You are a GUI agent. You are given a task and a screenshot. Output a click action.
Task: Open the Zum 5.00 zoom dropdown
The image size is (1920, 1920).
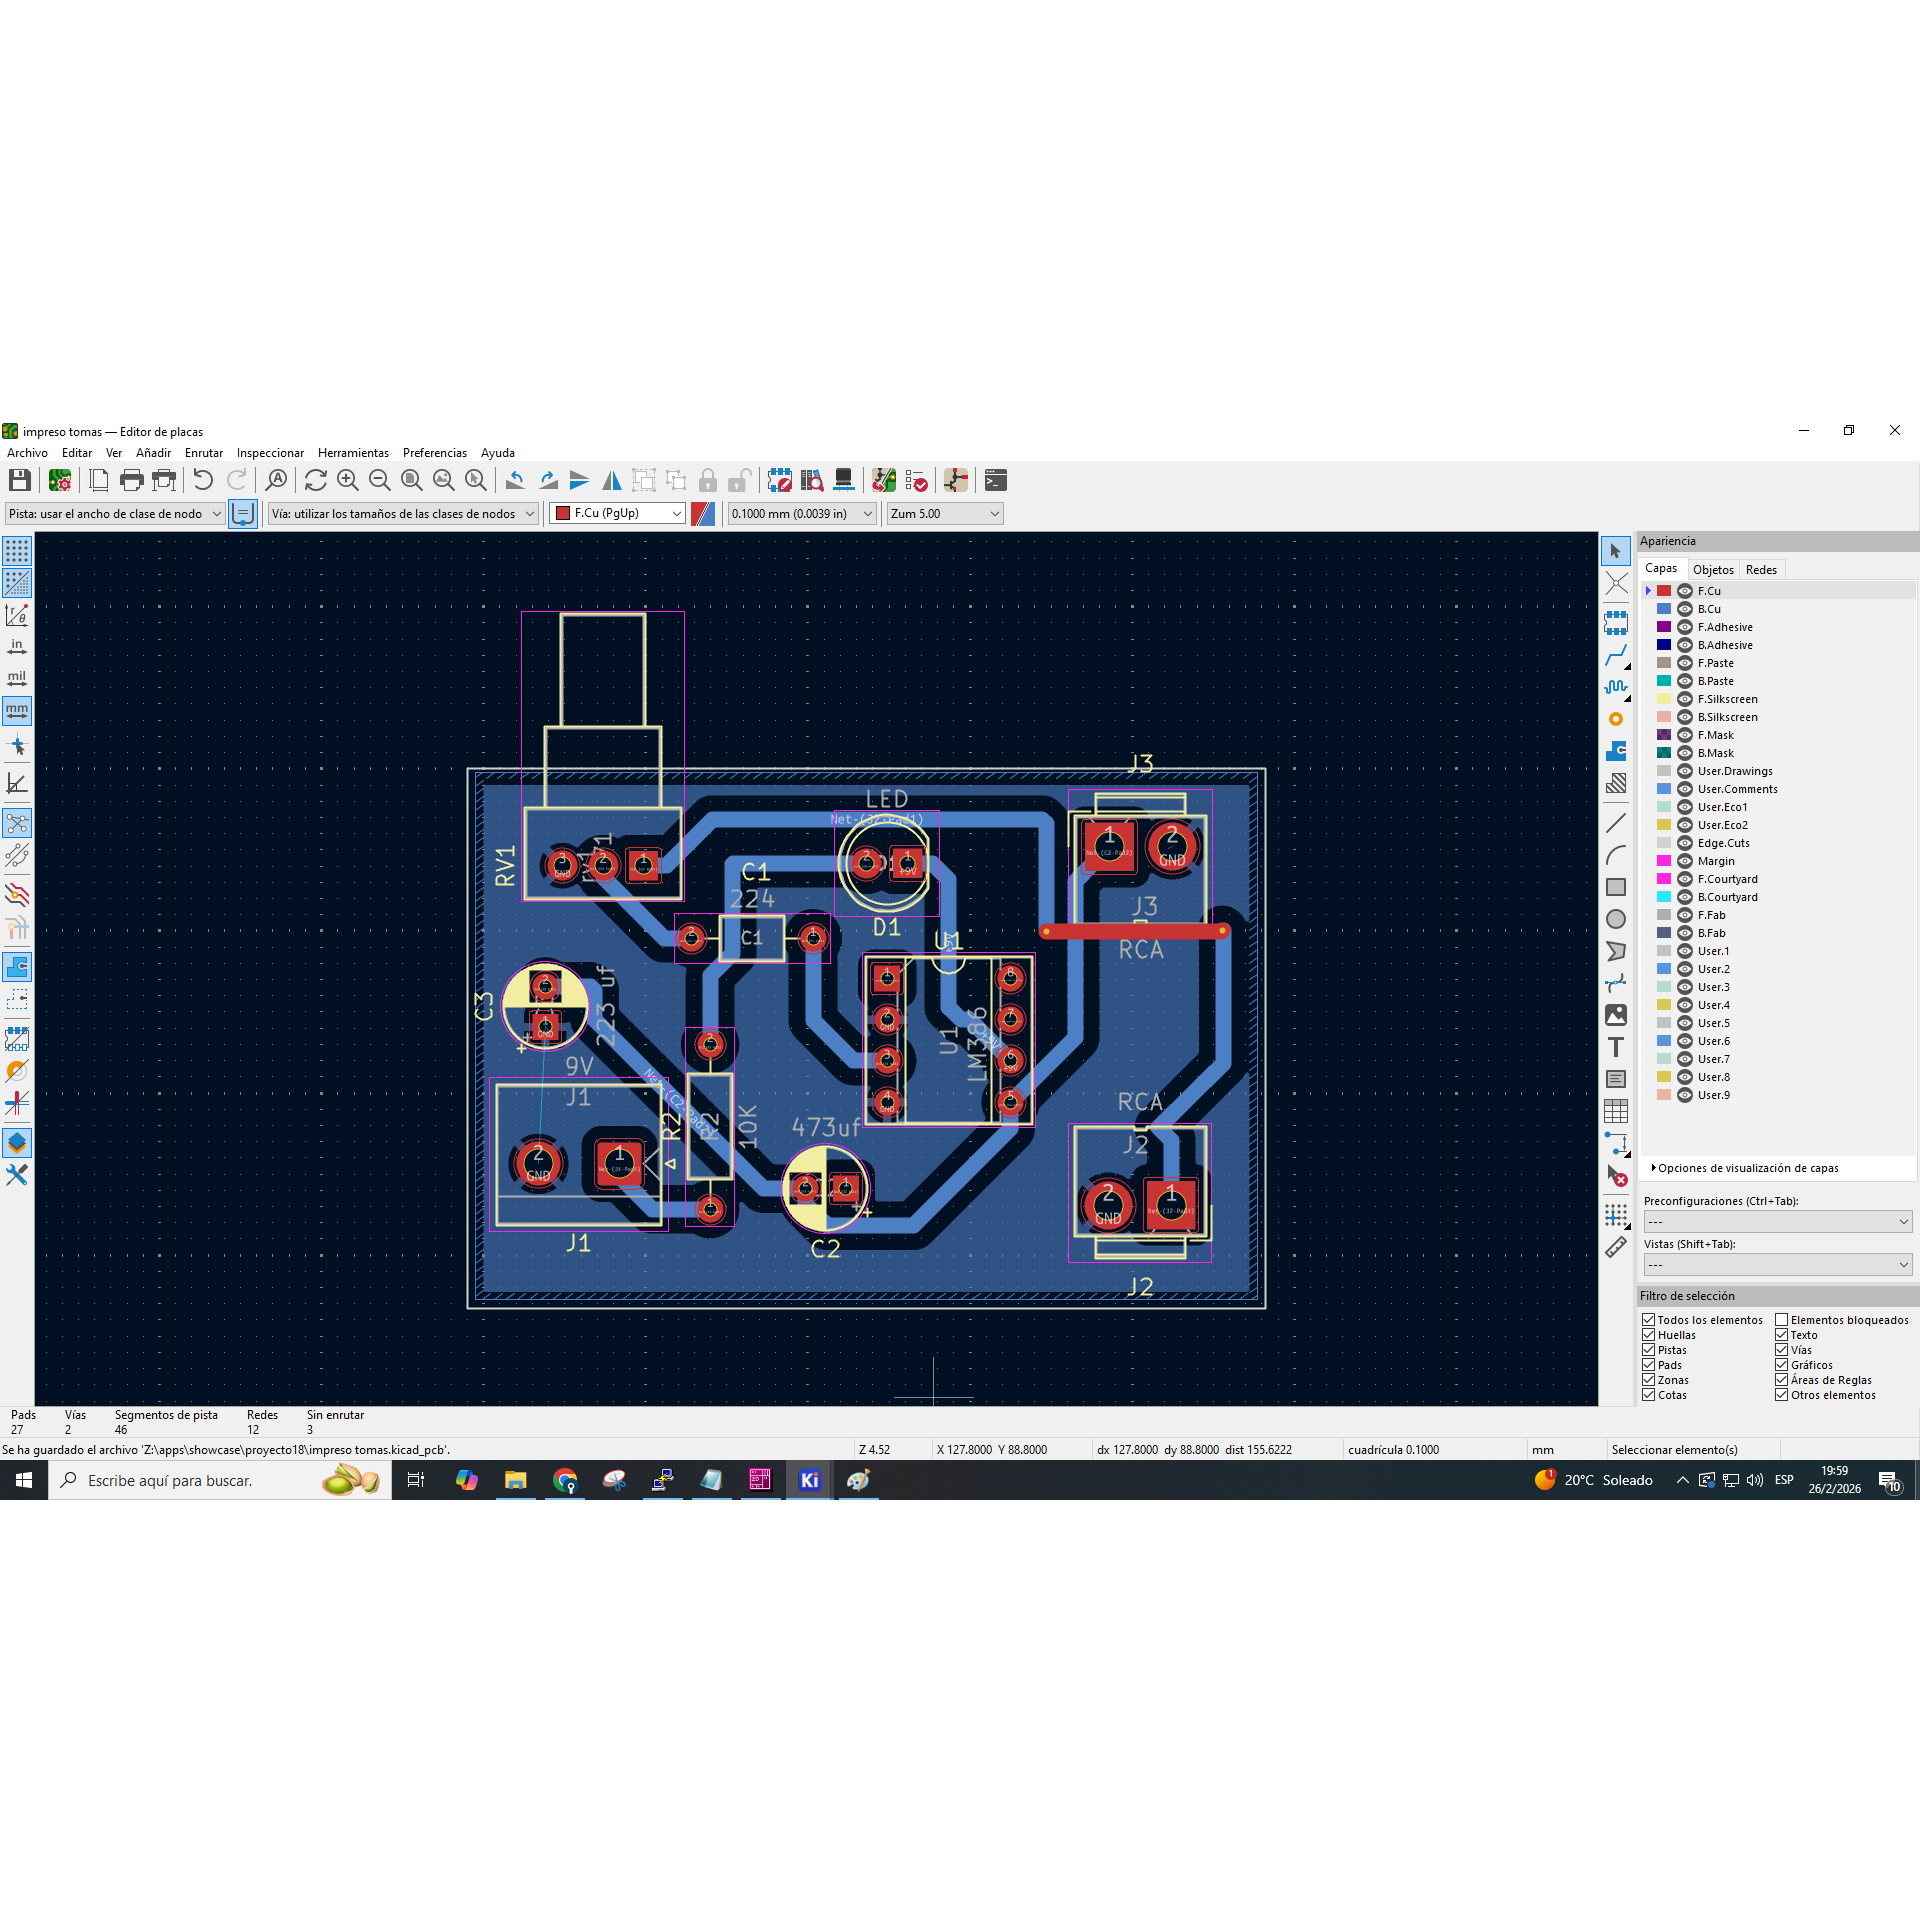coord(944,513)
